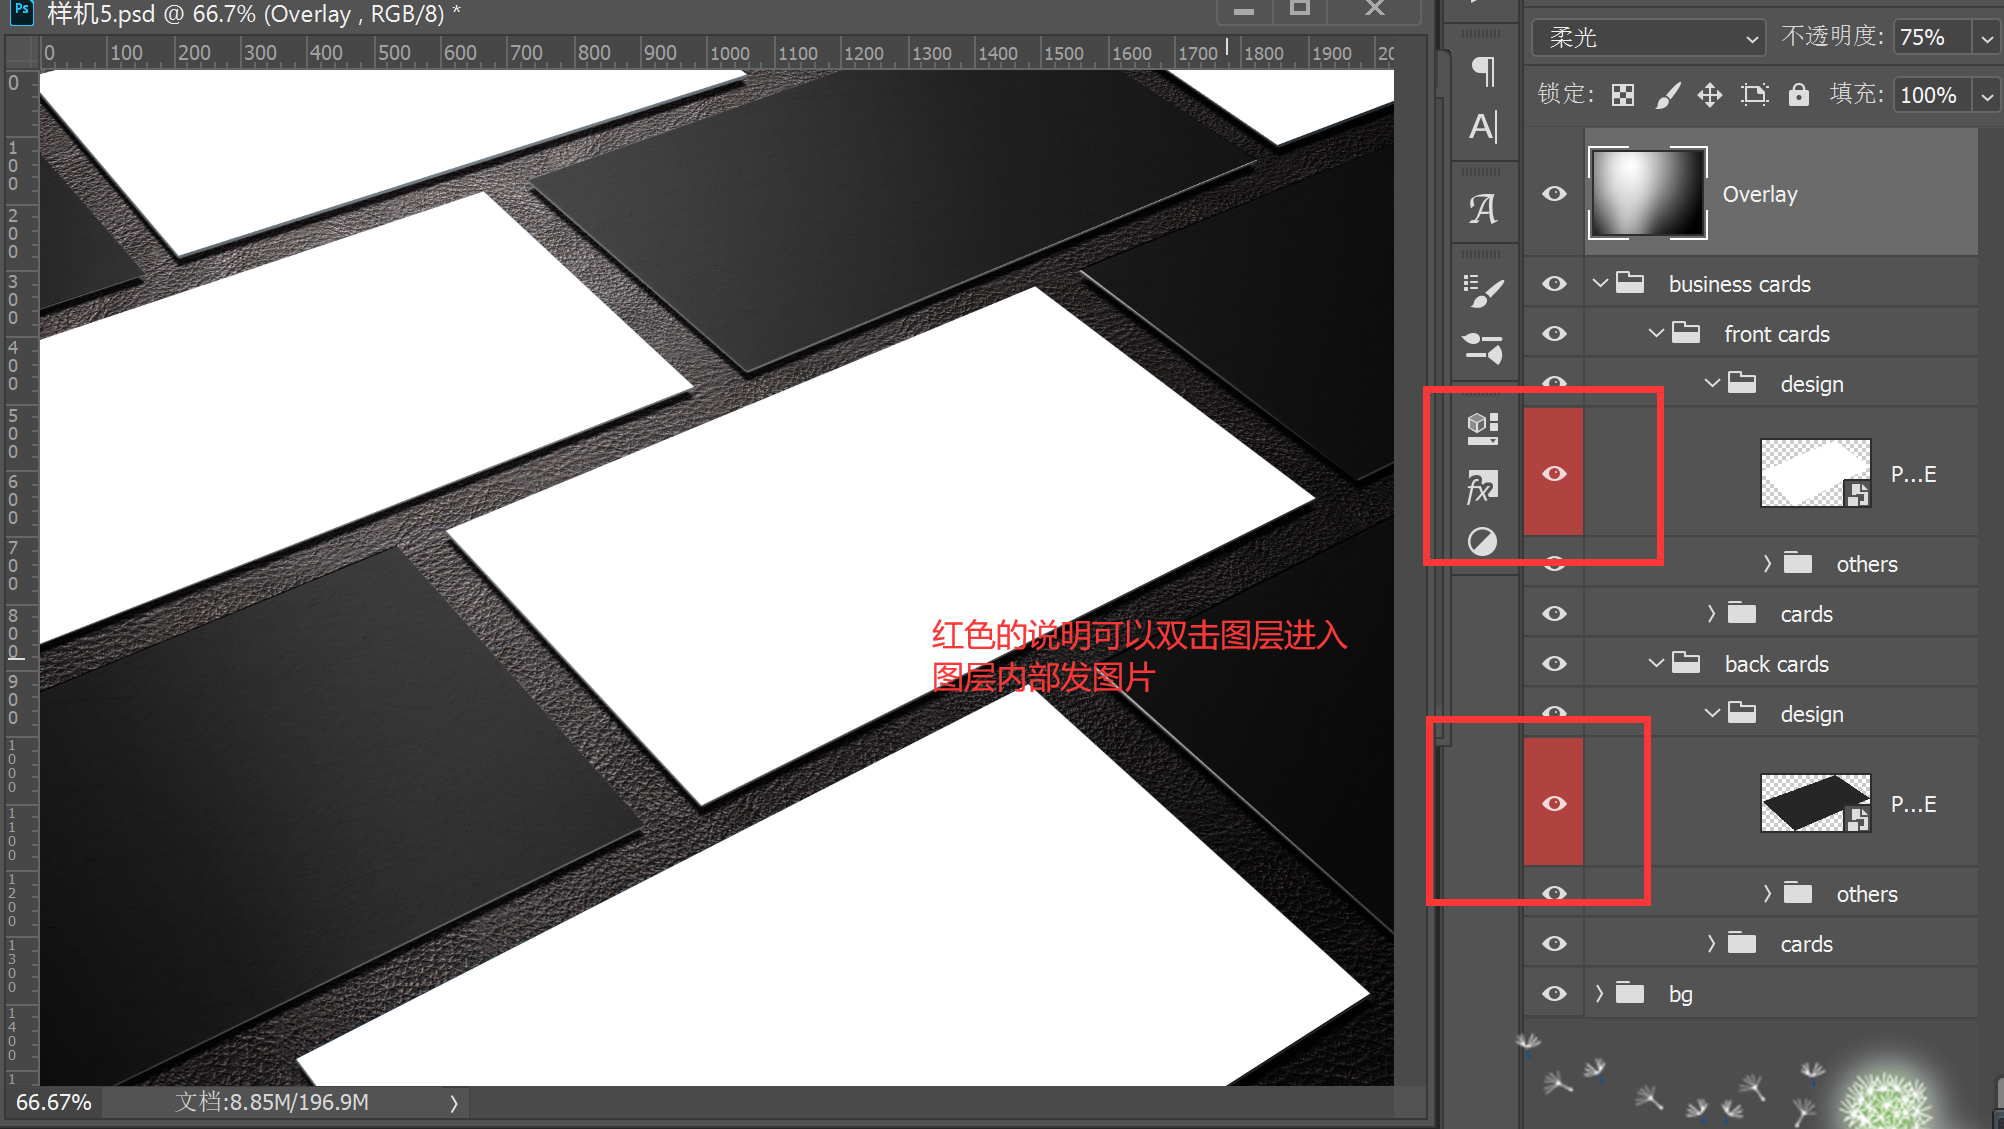Select the Overlay layer name

1759,194
